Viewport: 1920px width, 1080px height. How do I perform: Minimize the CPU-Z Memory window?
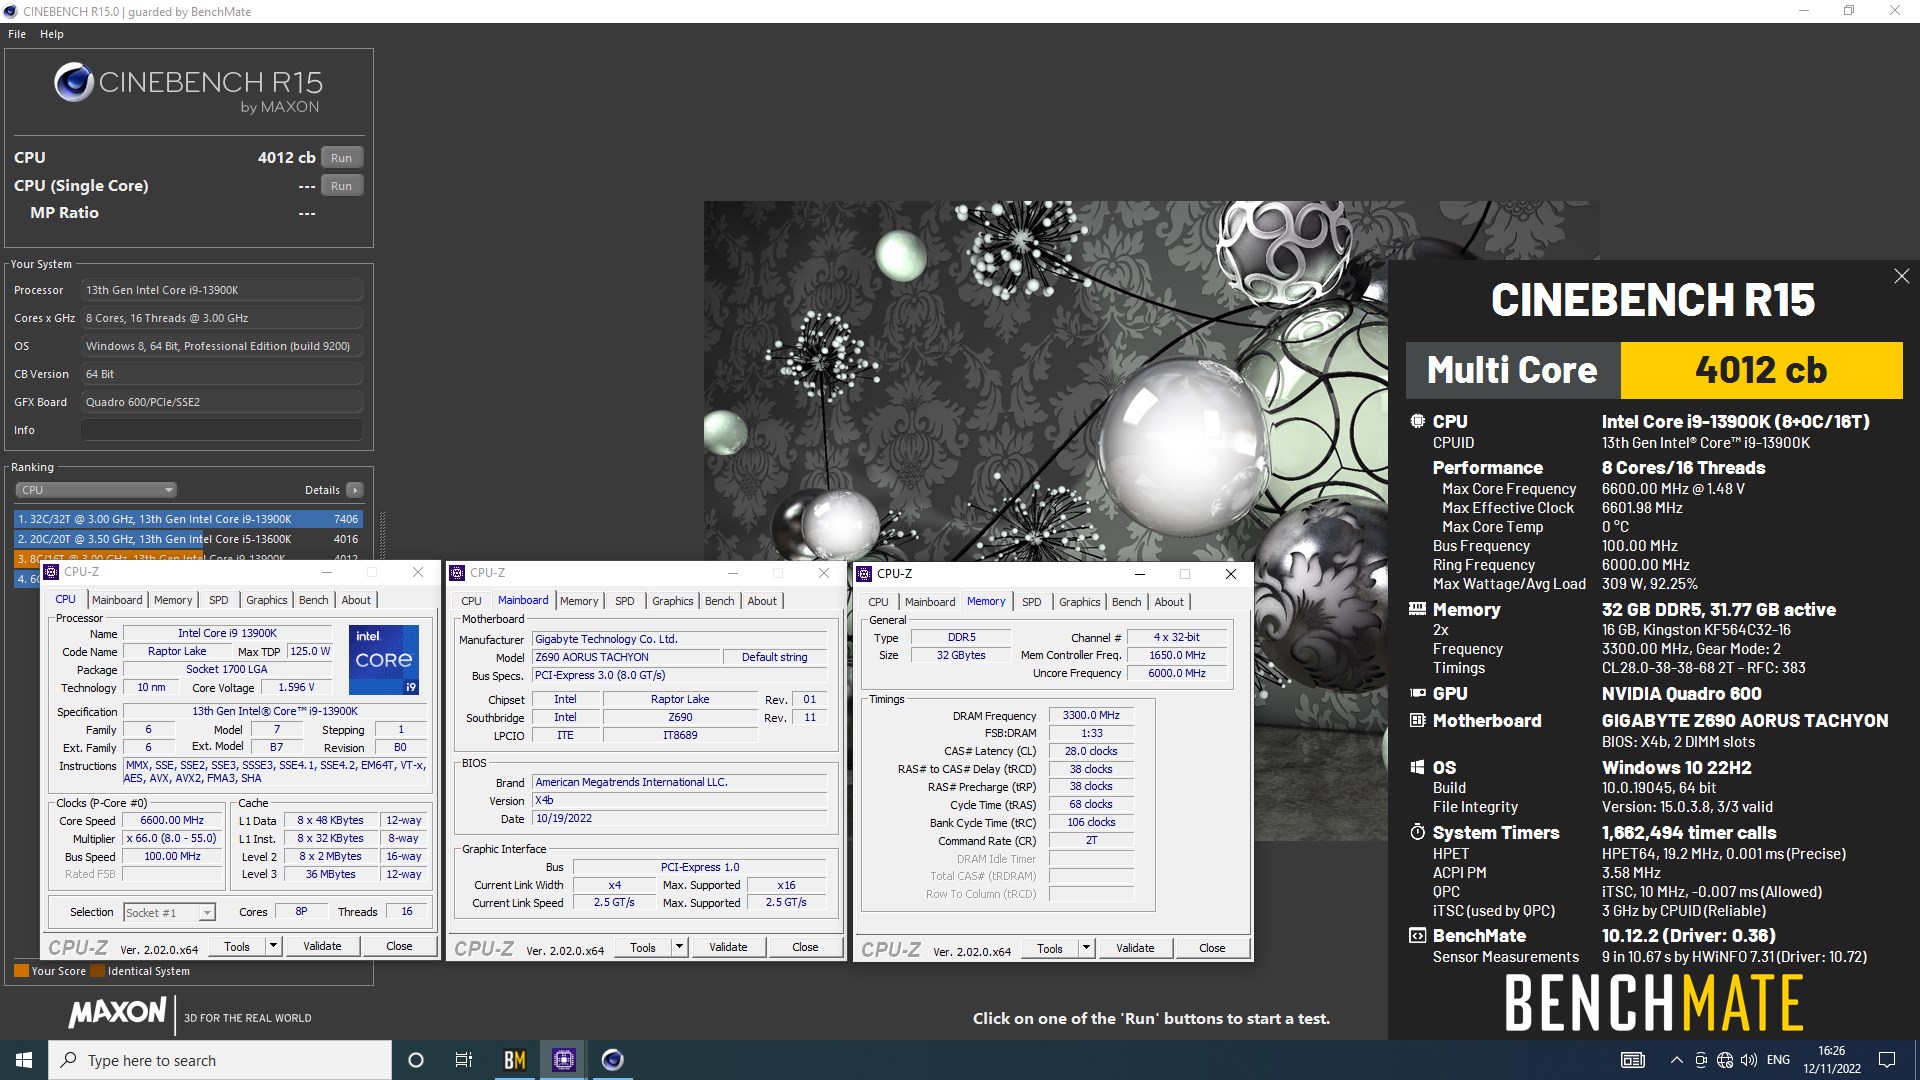coord(1139,574)
